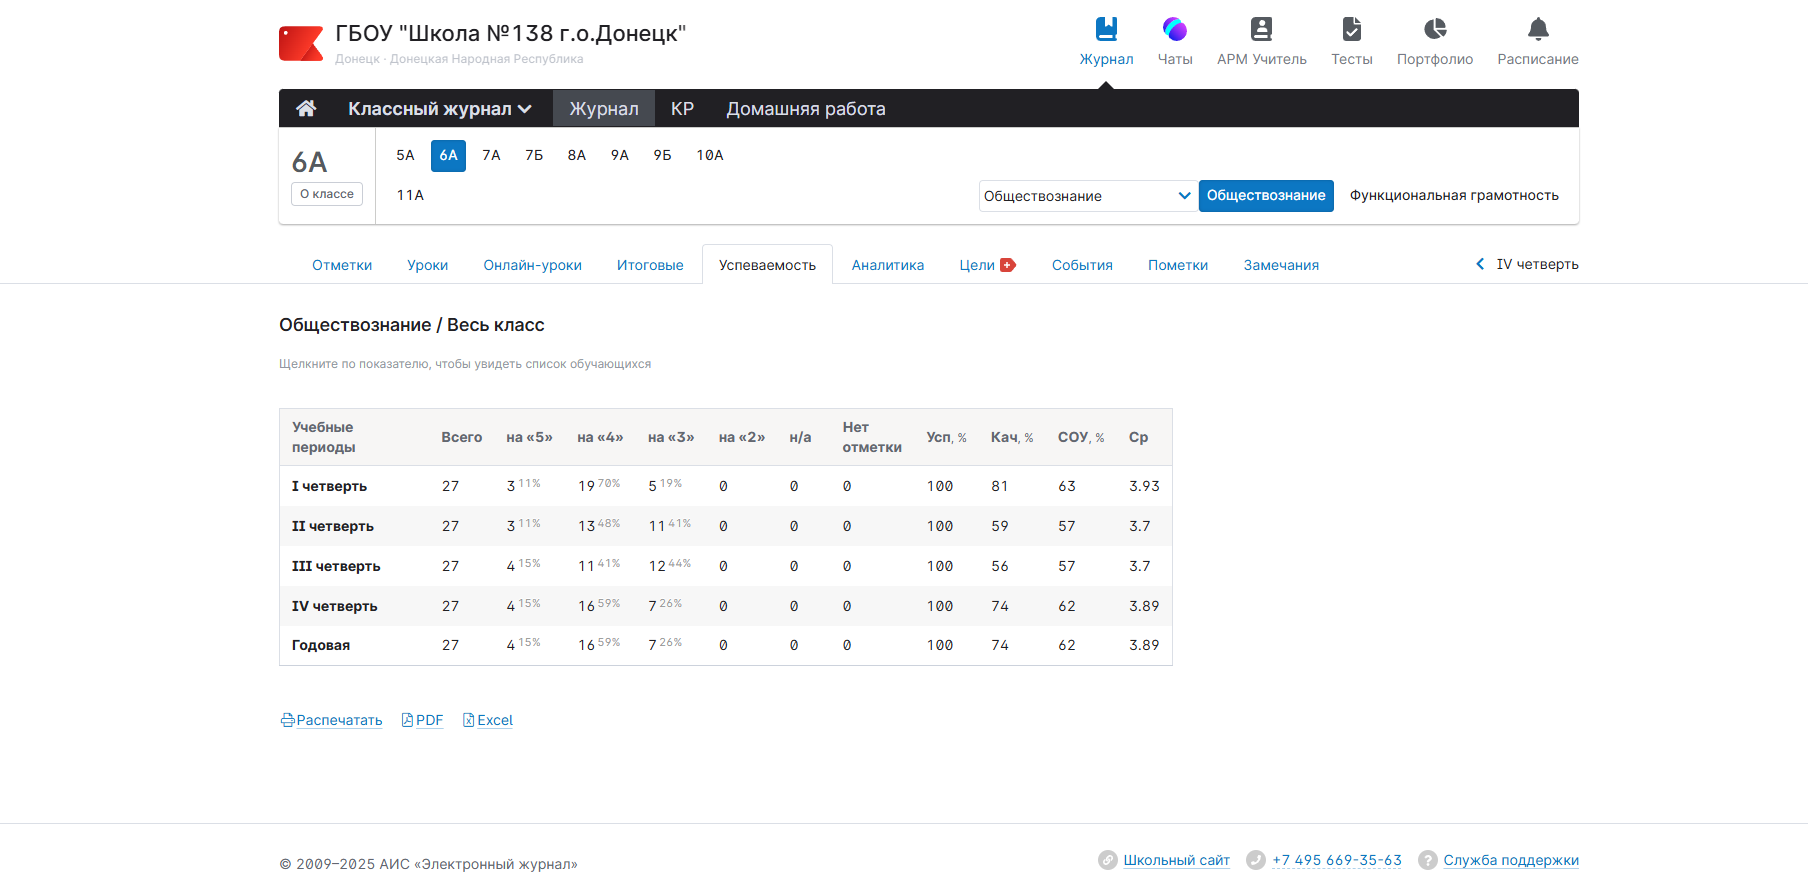This screenshot has height=892, width=1808.
Task: Open the Пометки tab
Action: click(1178, 265)
